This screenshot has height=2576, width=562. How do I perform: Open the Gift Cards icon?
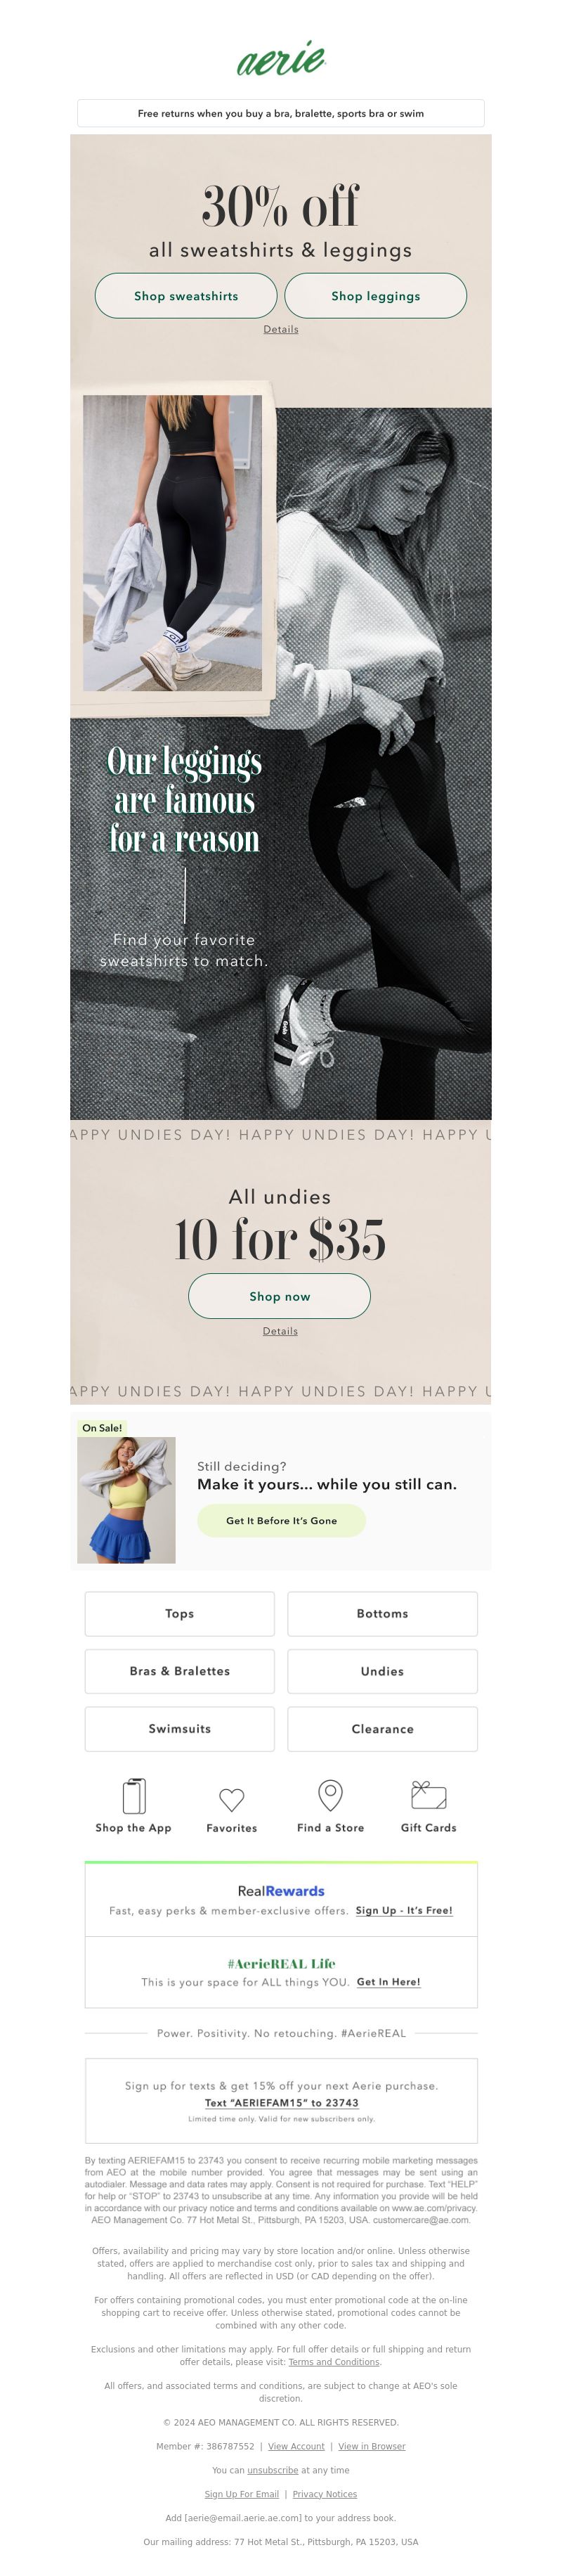[x=428, y=1795]
